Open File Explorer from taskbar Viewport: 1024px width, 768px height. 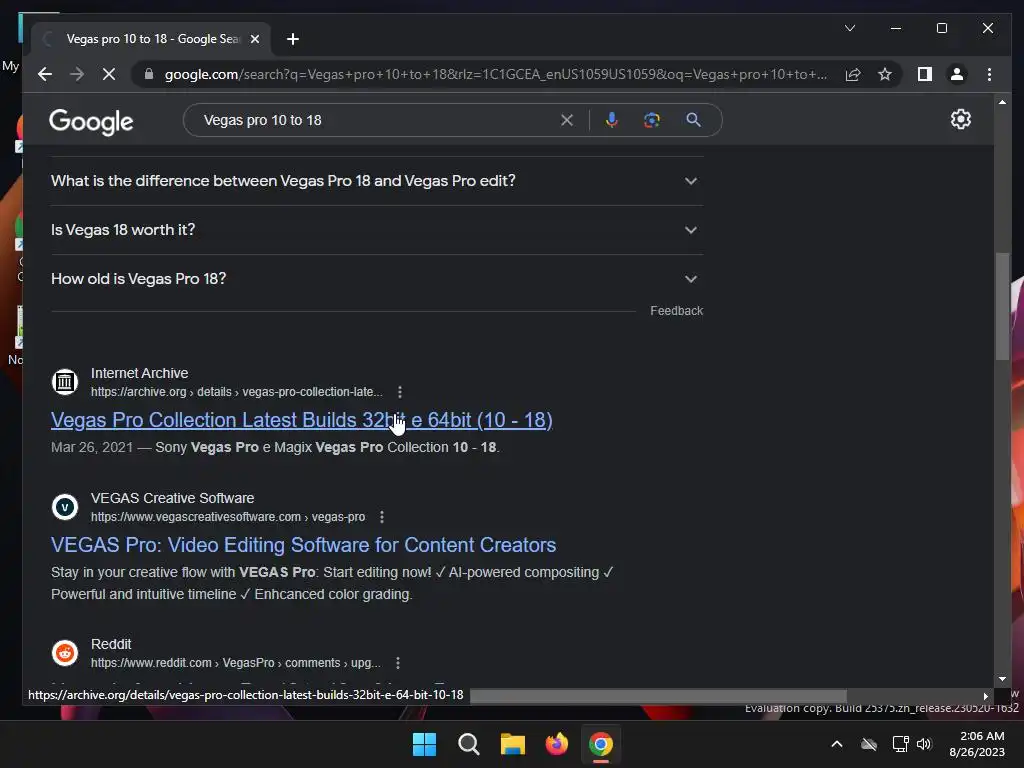click(513, 744)
